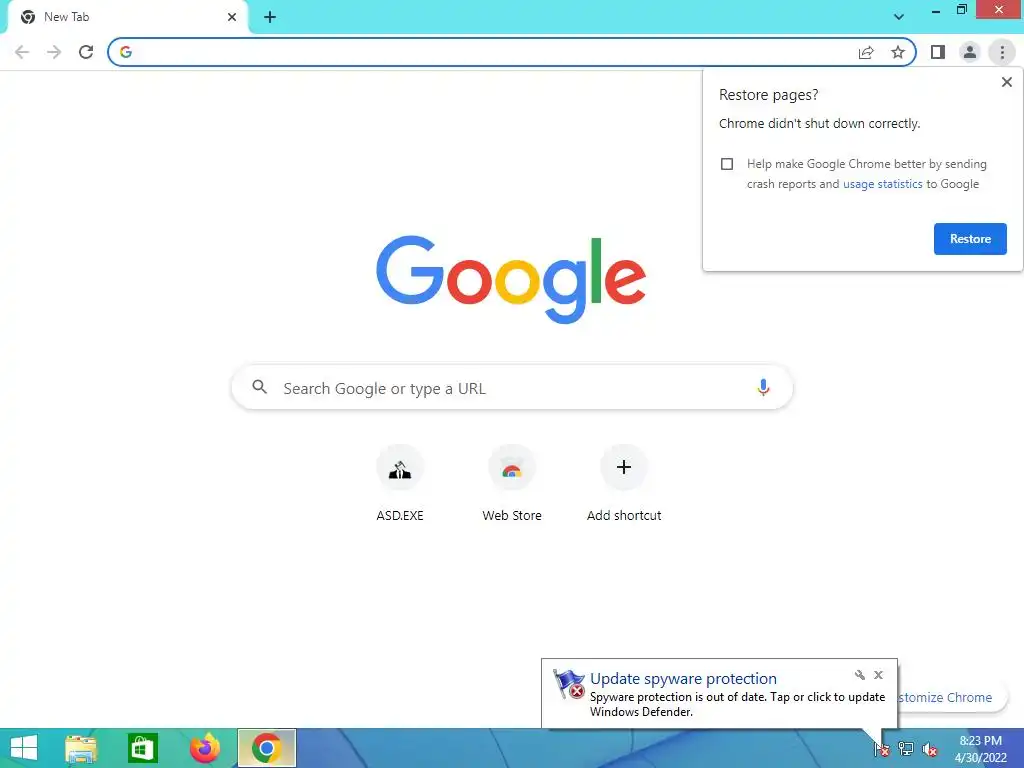The image size is (1024, 768).
Task: Launch Firefox from taskbar
Action: (x=204, y=748)
